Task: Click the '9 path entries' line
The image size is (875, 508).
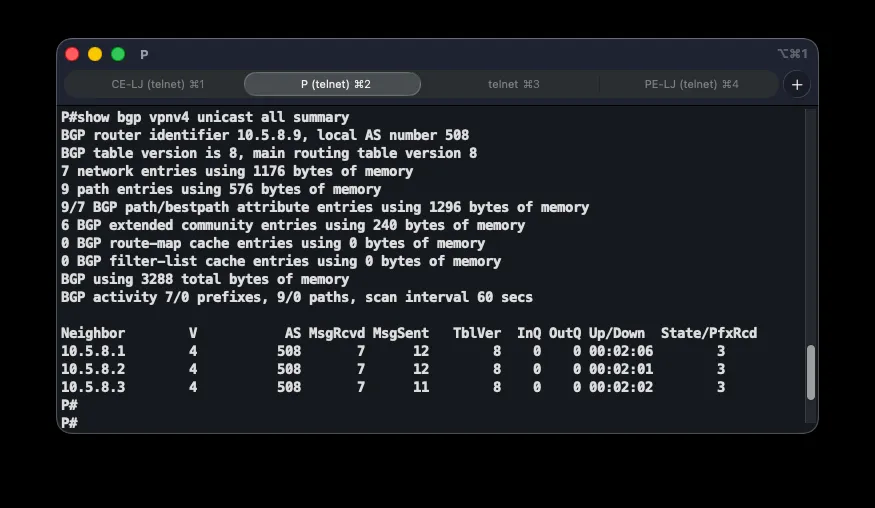Action: point(221,189)
